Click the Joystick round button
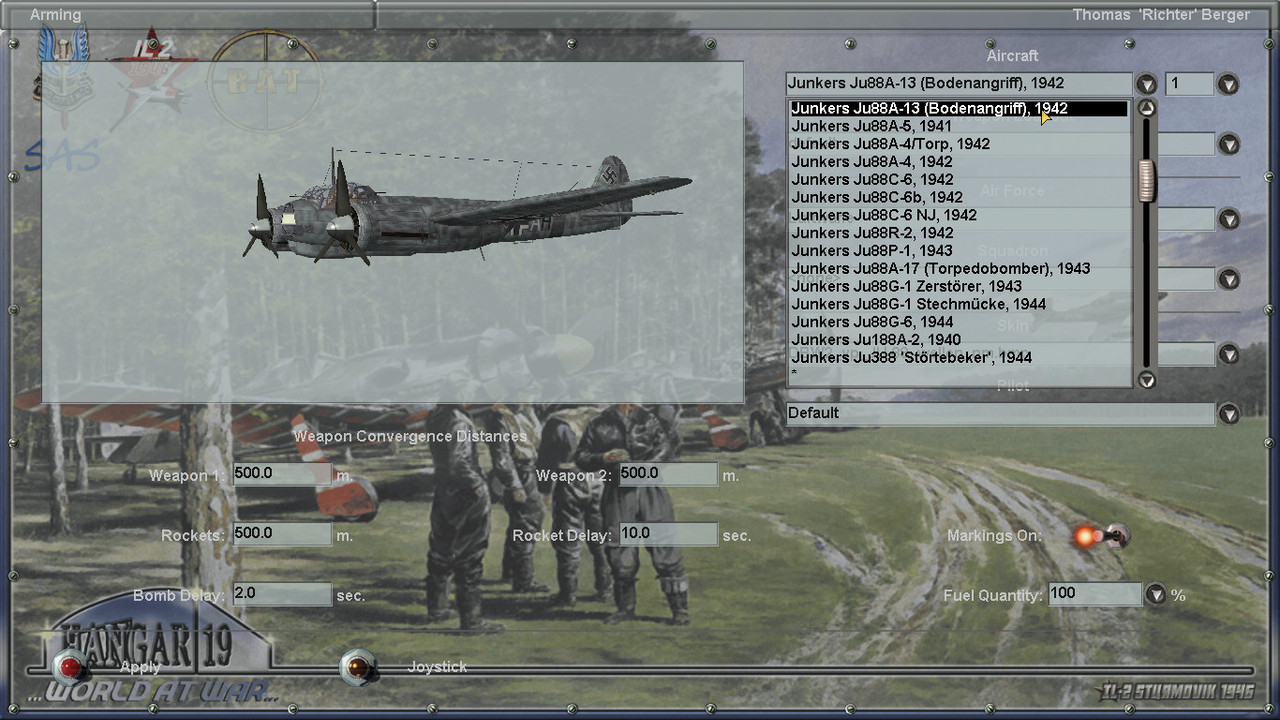1280x720 pixels. pyautogui.click(x=357, y=667)
